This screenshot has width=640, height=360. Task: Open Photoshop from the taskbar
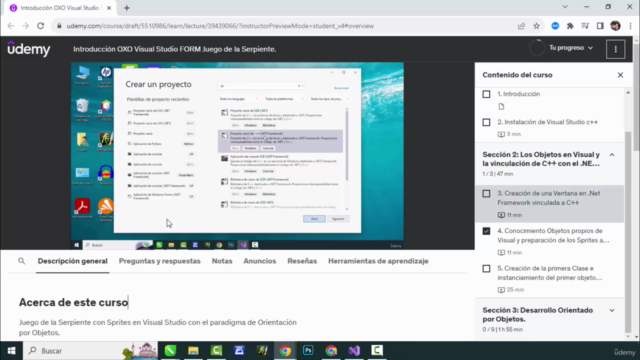308,351
